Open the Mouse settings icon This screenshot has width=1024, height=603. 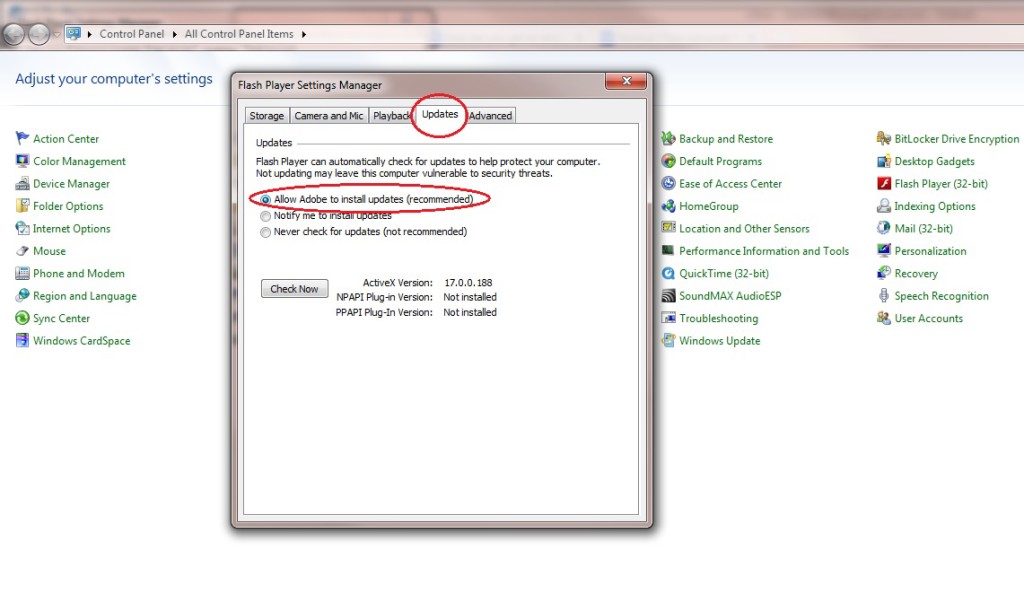22,251
